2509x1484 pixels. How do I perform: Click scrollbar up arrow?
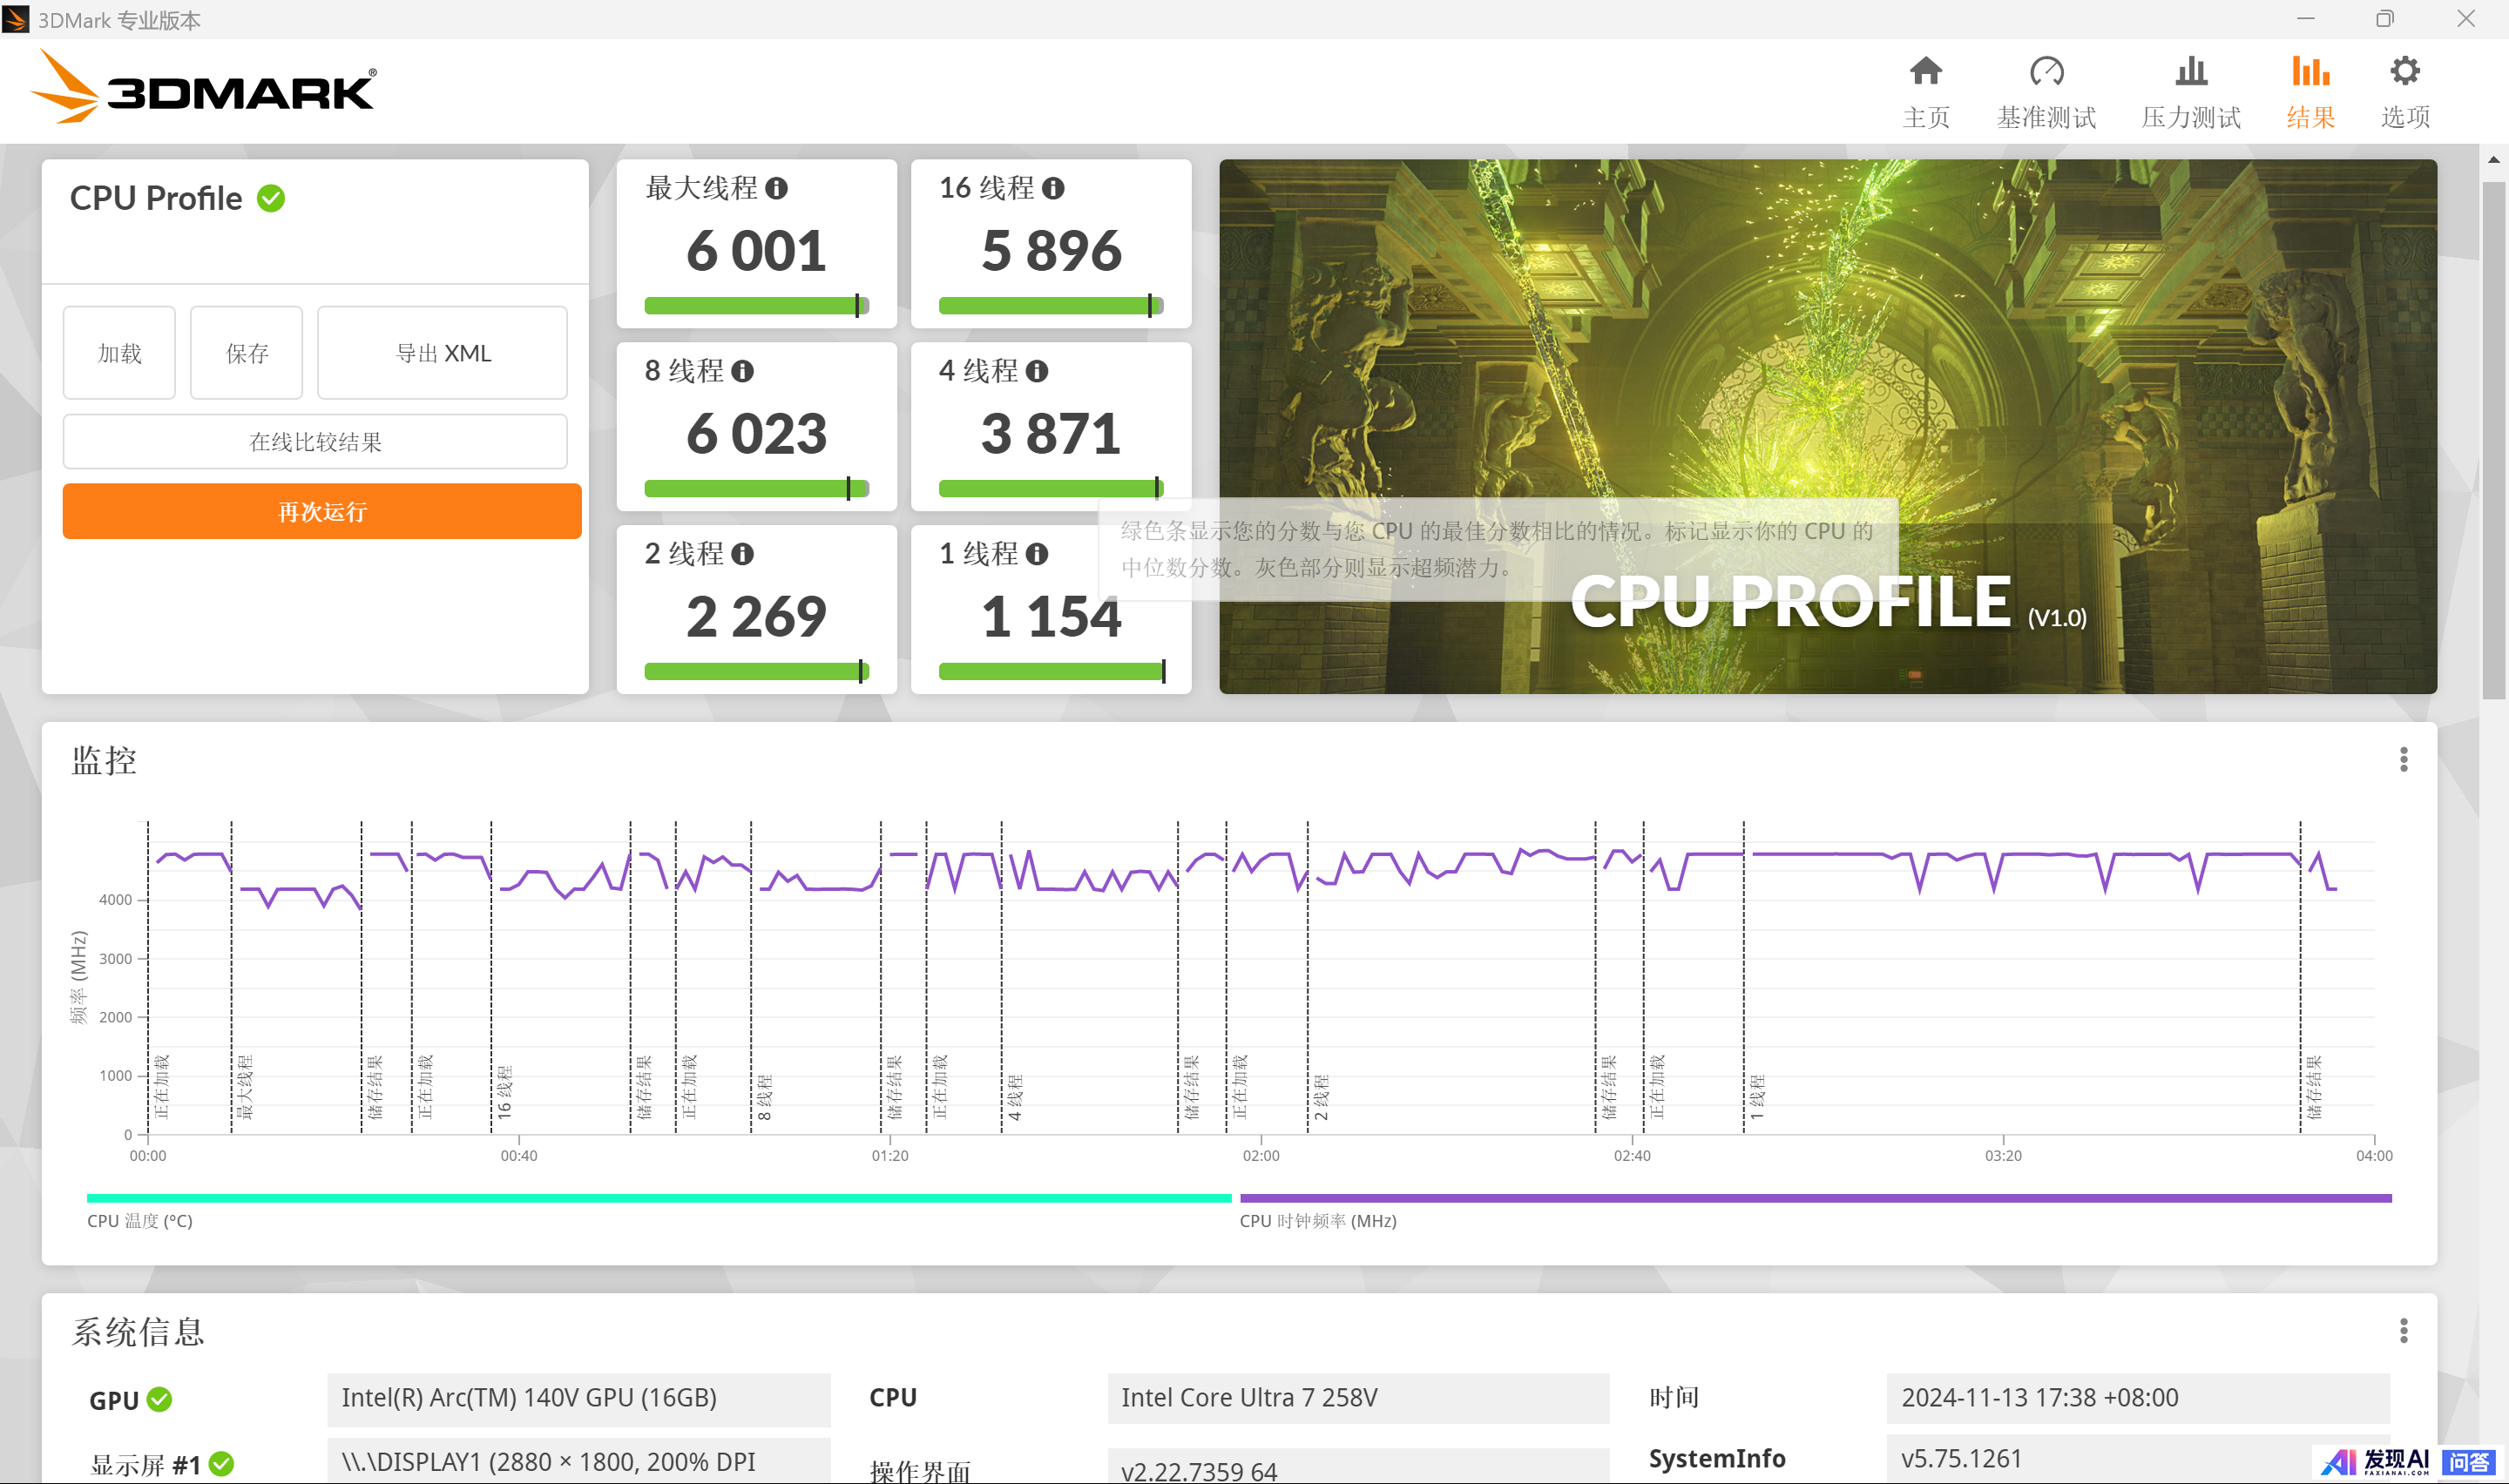pyautogui.click(x=2493, y=160)
